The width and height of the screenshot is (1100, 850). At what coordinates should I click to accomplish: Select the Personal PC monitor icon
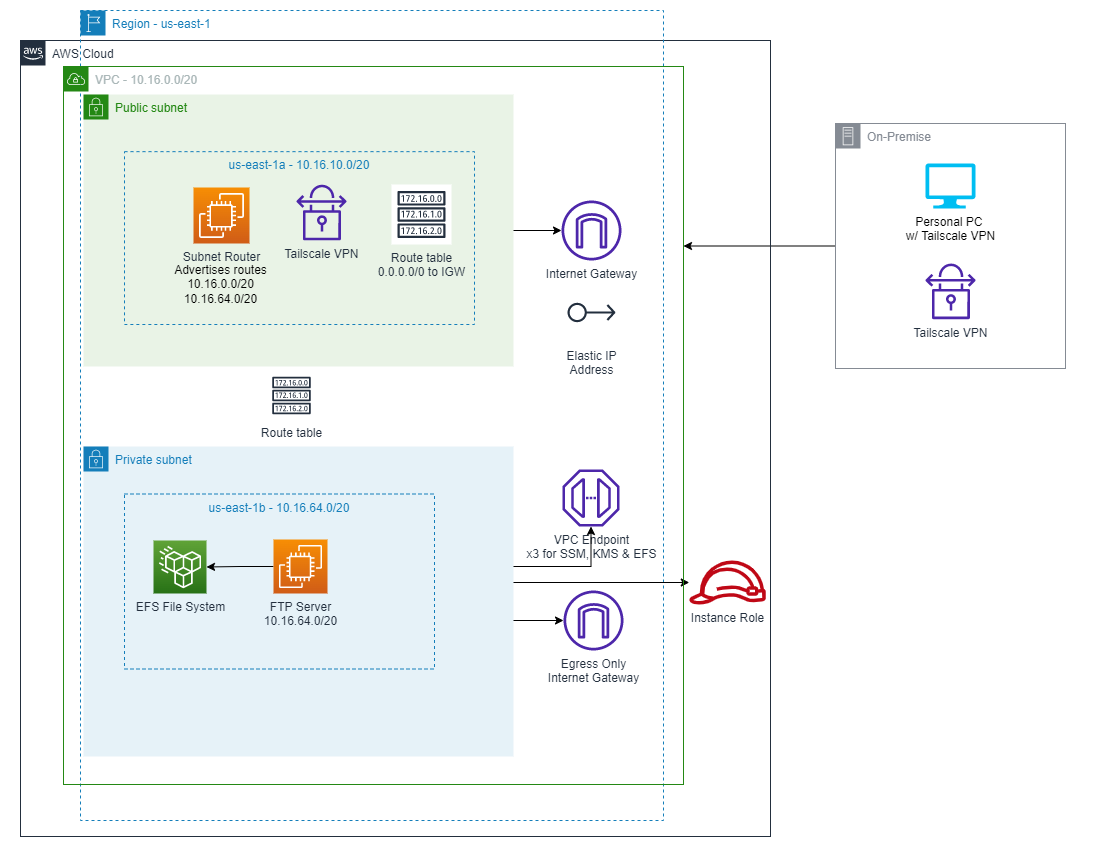[x=949, y=185]
